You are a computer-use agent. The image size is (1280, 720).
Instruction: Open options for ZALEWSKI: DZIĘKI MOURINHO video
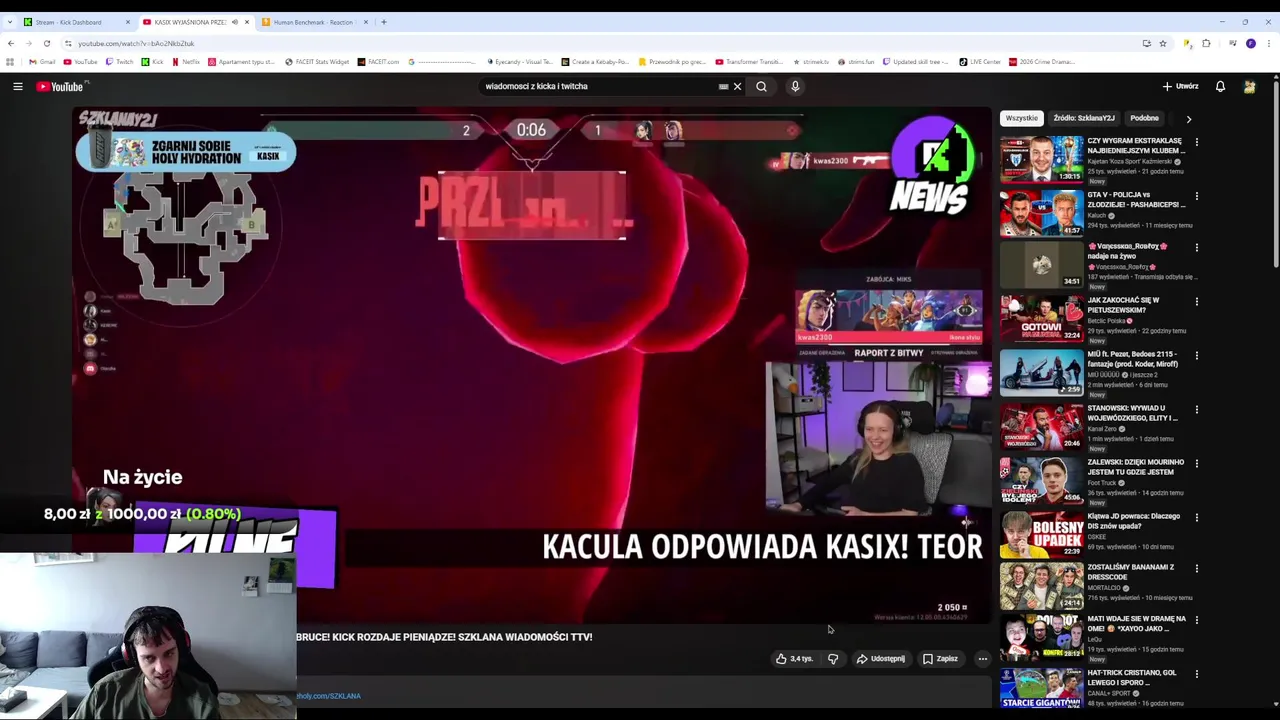(1196, 464)
